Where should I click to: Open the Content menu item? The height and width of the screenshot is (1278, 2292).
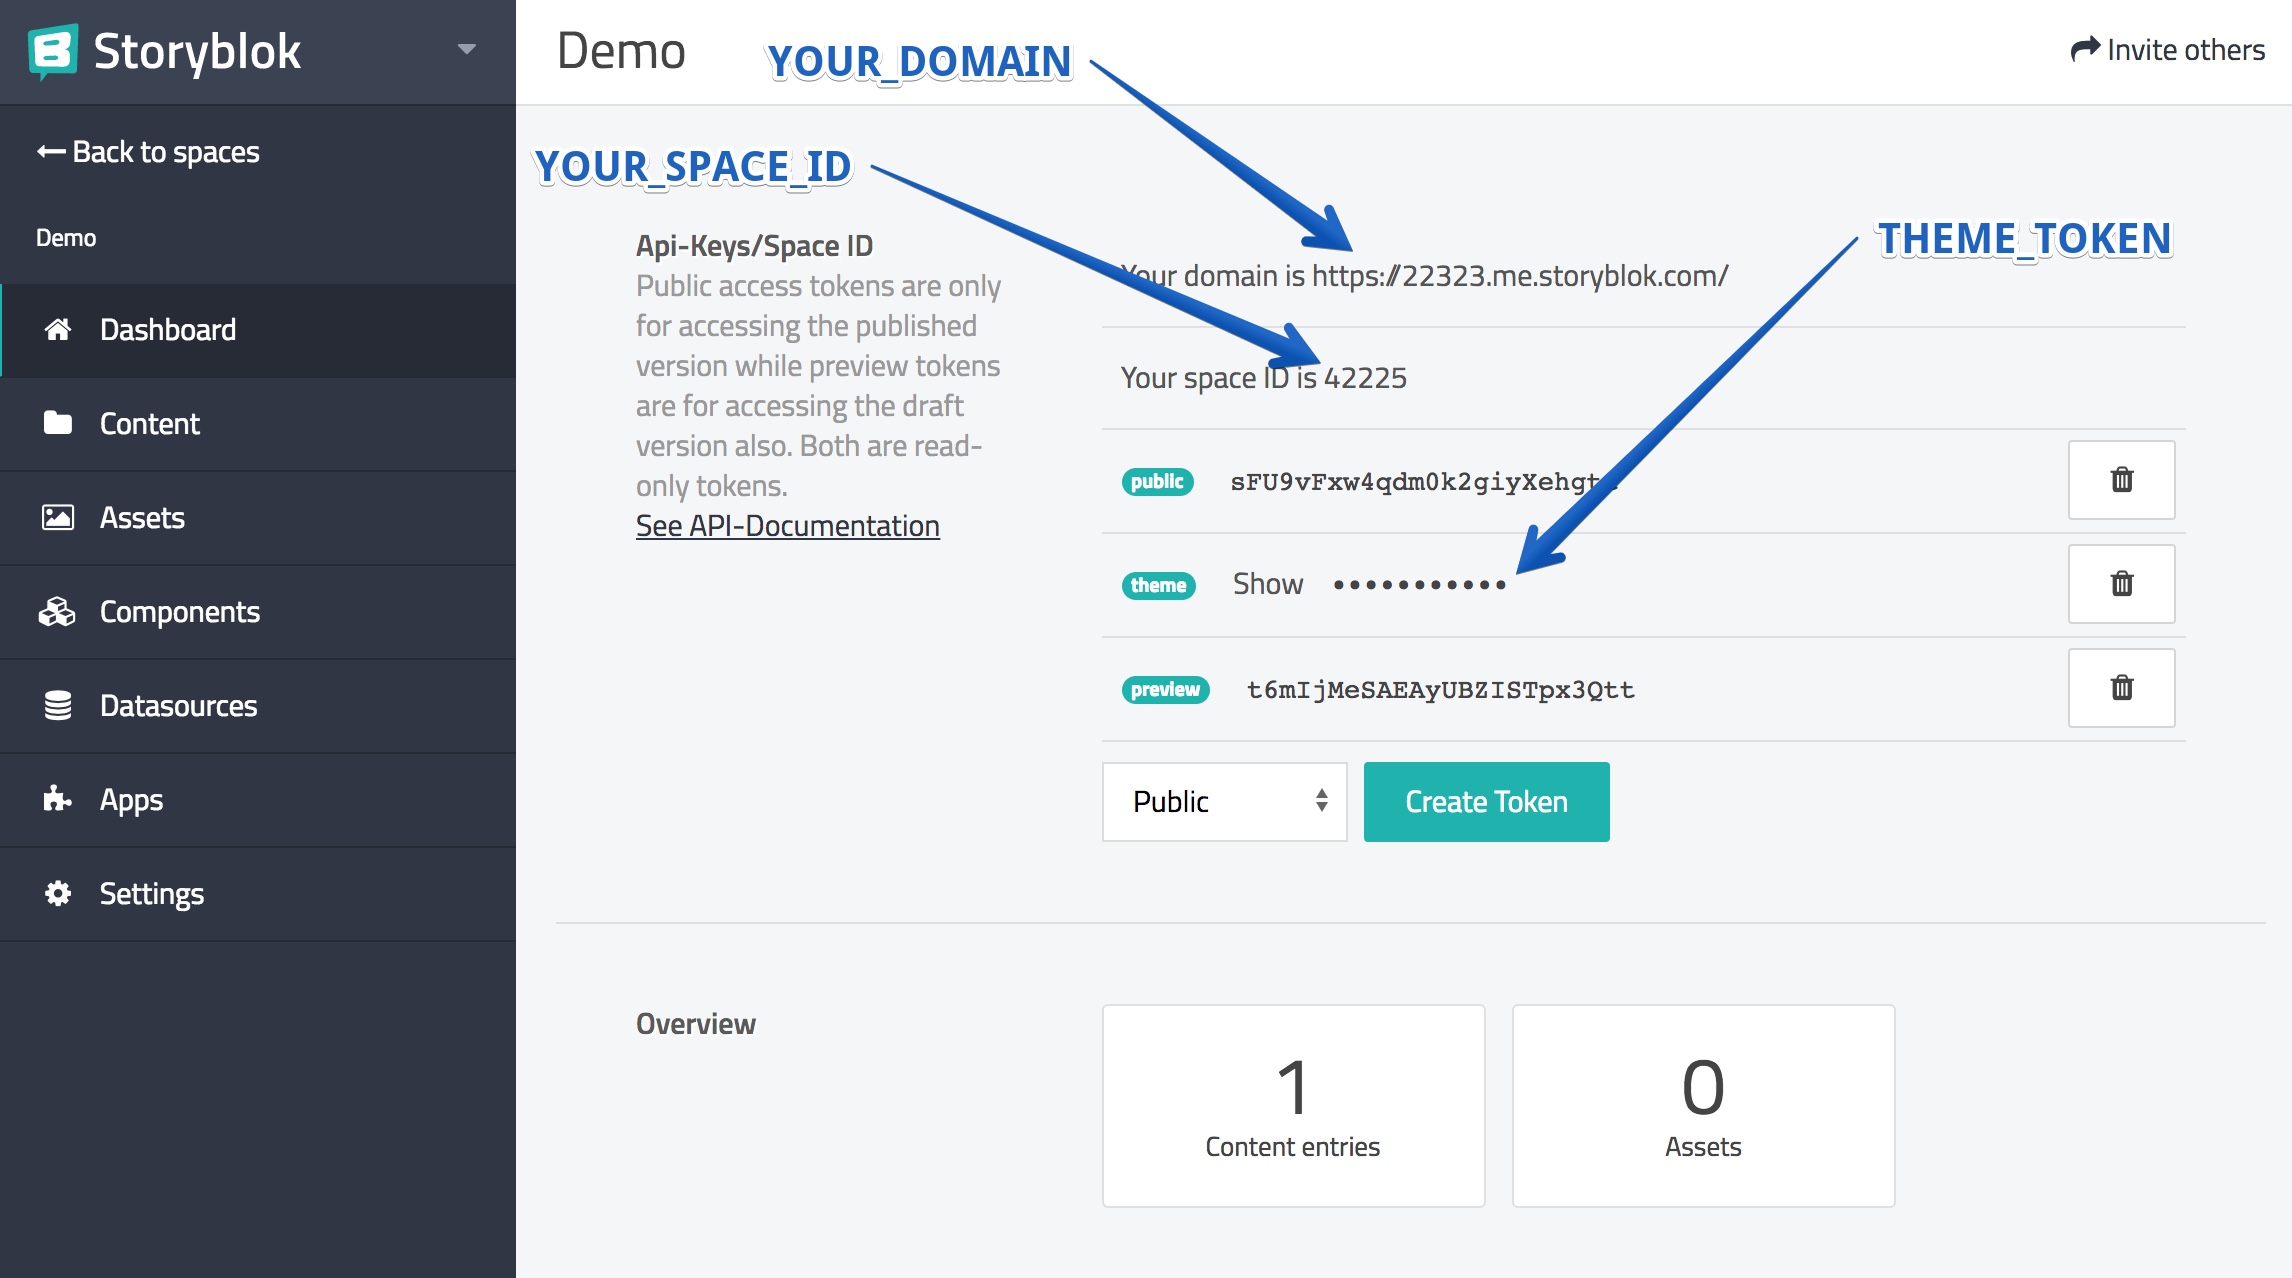[x=150, y=424]
